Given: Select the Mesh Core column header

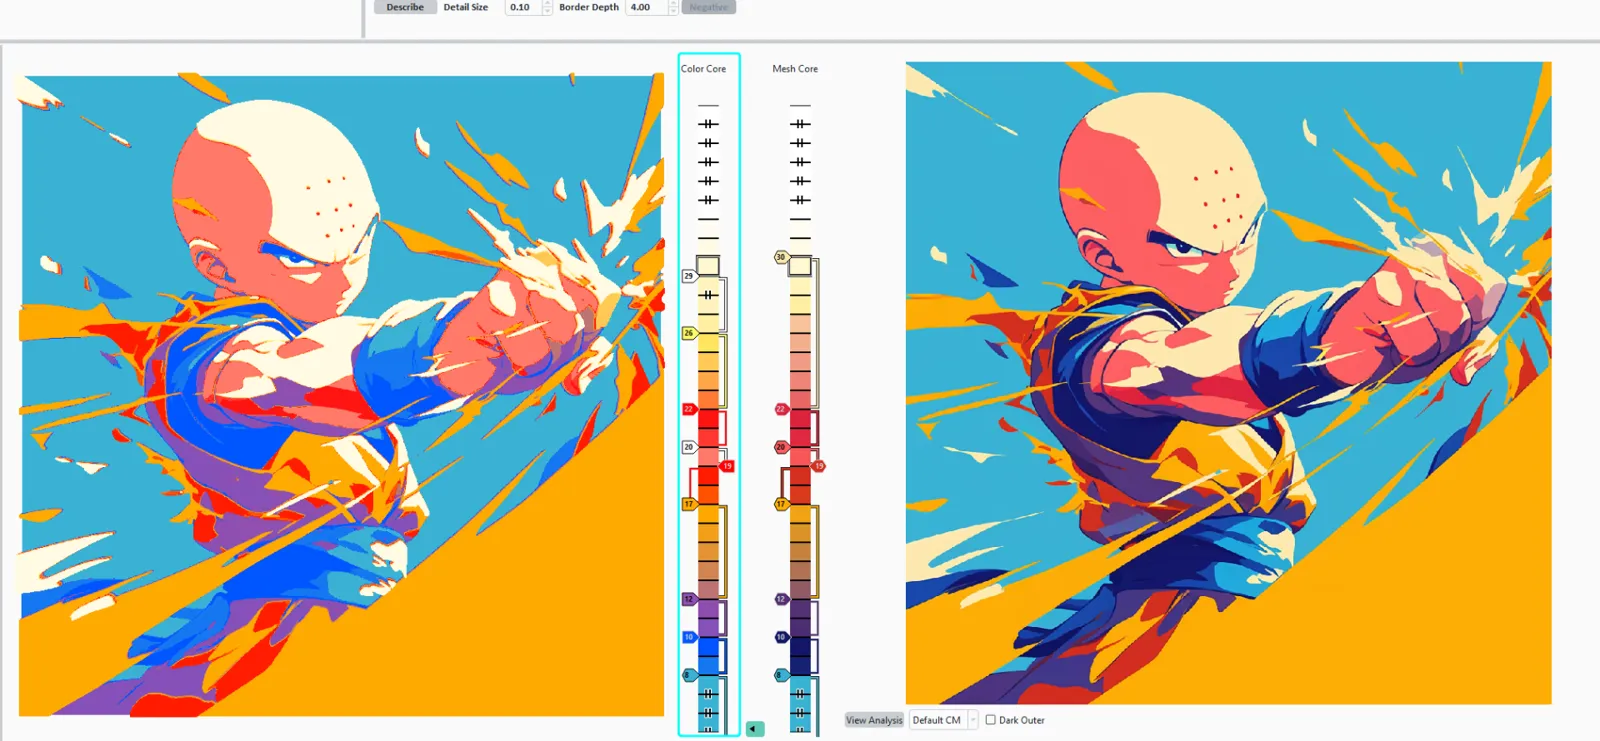Looking at the screenshot, I should pos(795,69).
